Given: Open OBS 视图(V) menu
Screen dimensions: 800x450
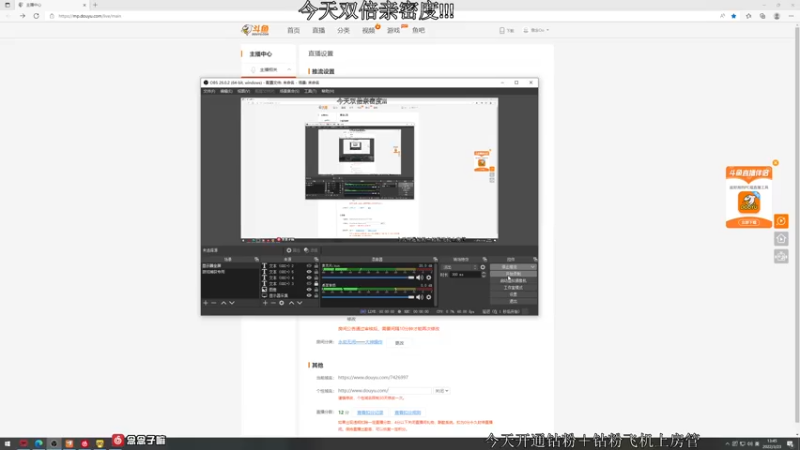Looking at the screenshot, I should [x=243, y=91].
